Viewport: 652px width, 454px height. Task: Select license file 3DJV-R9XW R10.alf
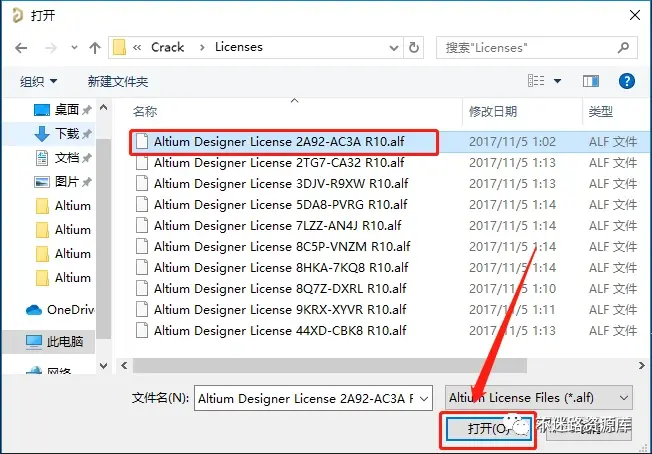(281, 183)
